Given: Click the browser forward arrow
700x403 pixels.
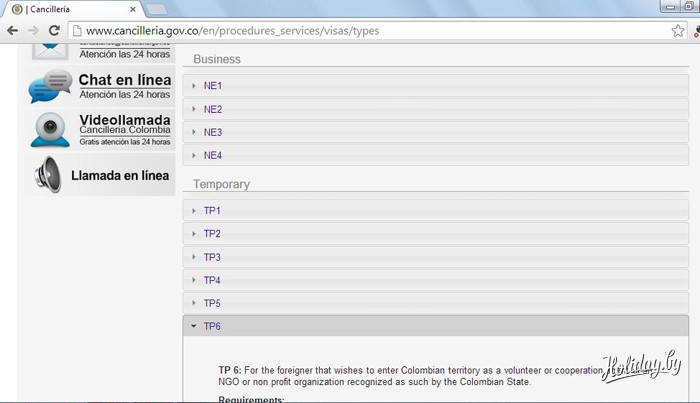Looking at the screenshot, I should click(34, 31).
